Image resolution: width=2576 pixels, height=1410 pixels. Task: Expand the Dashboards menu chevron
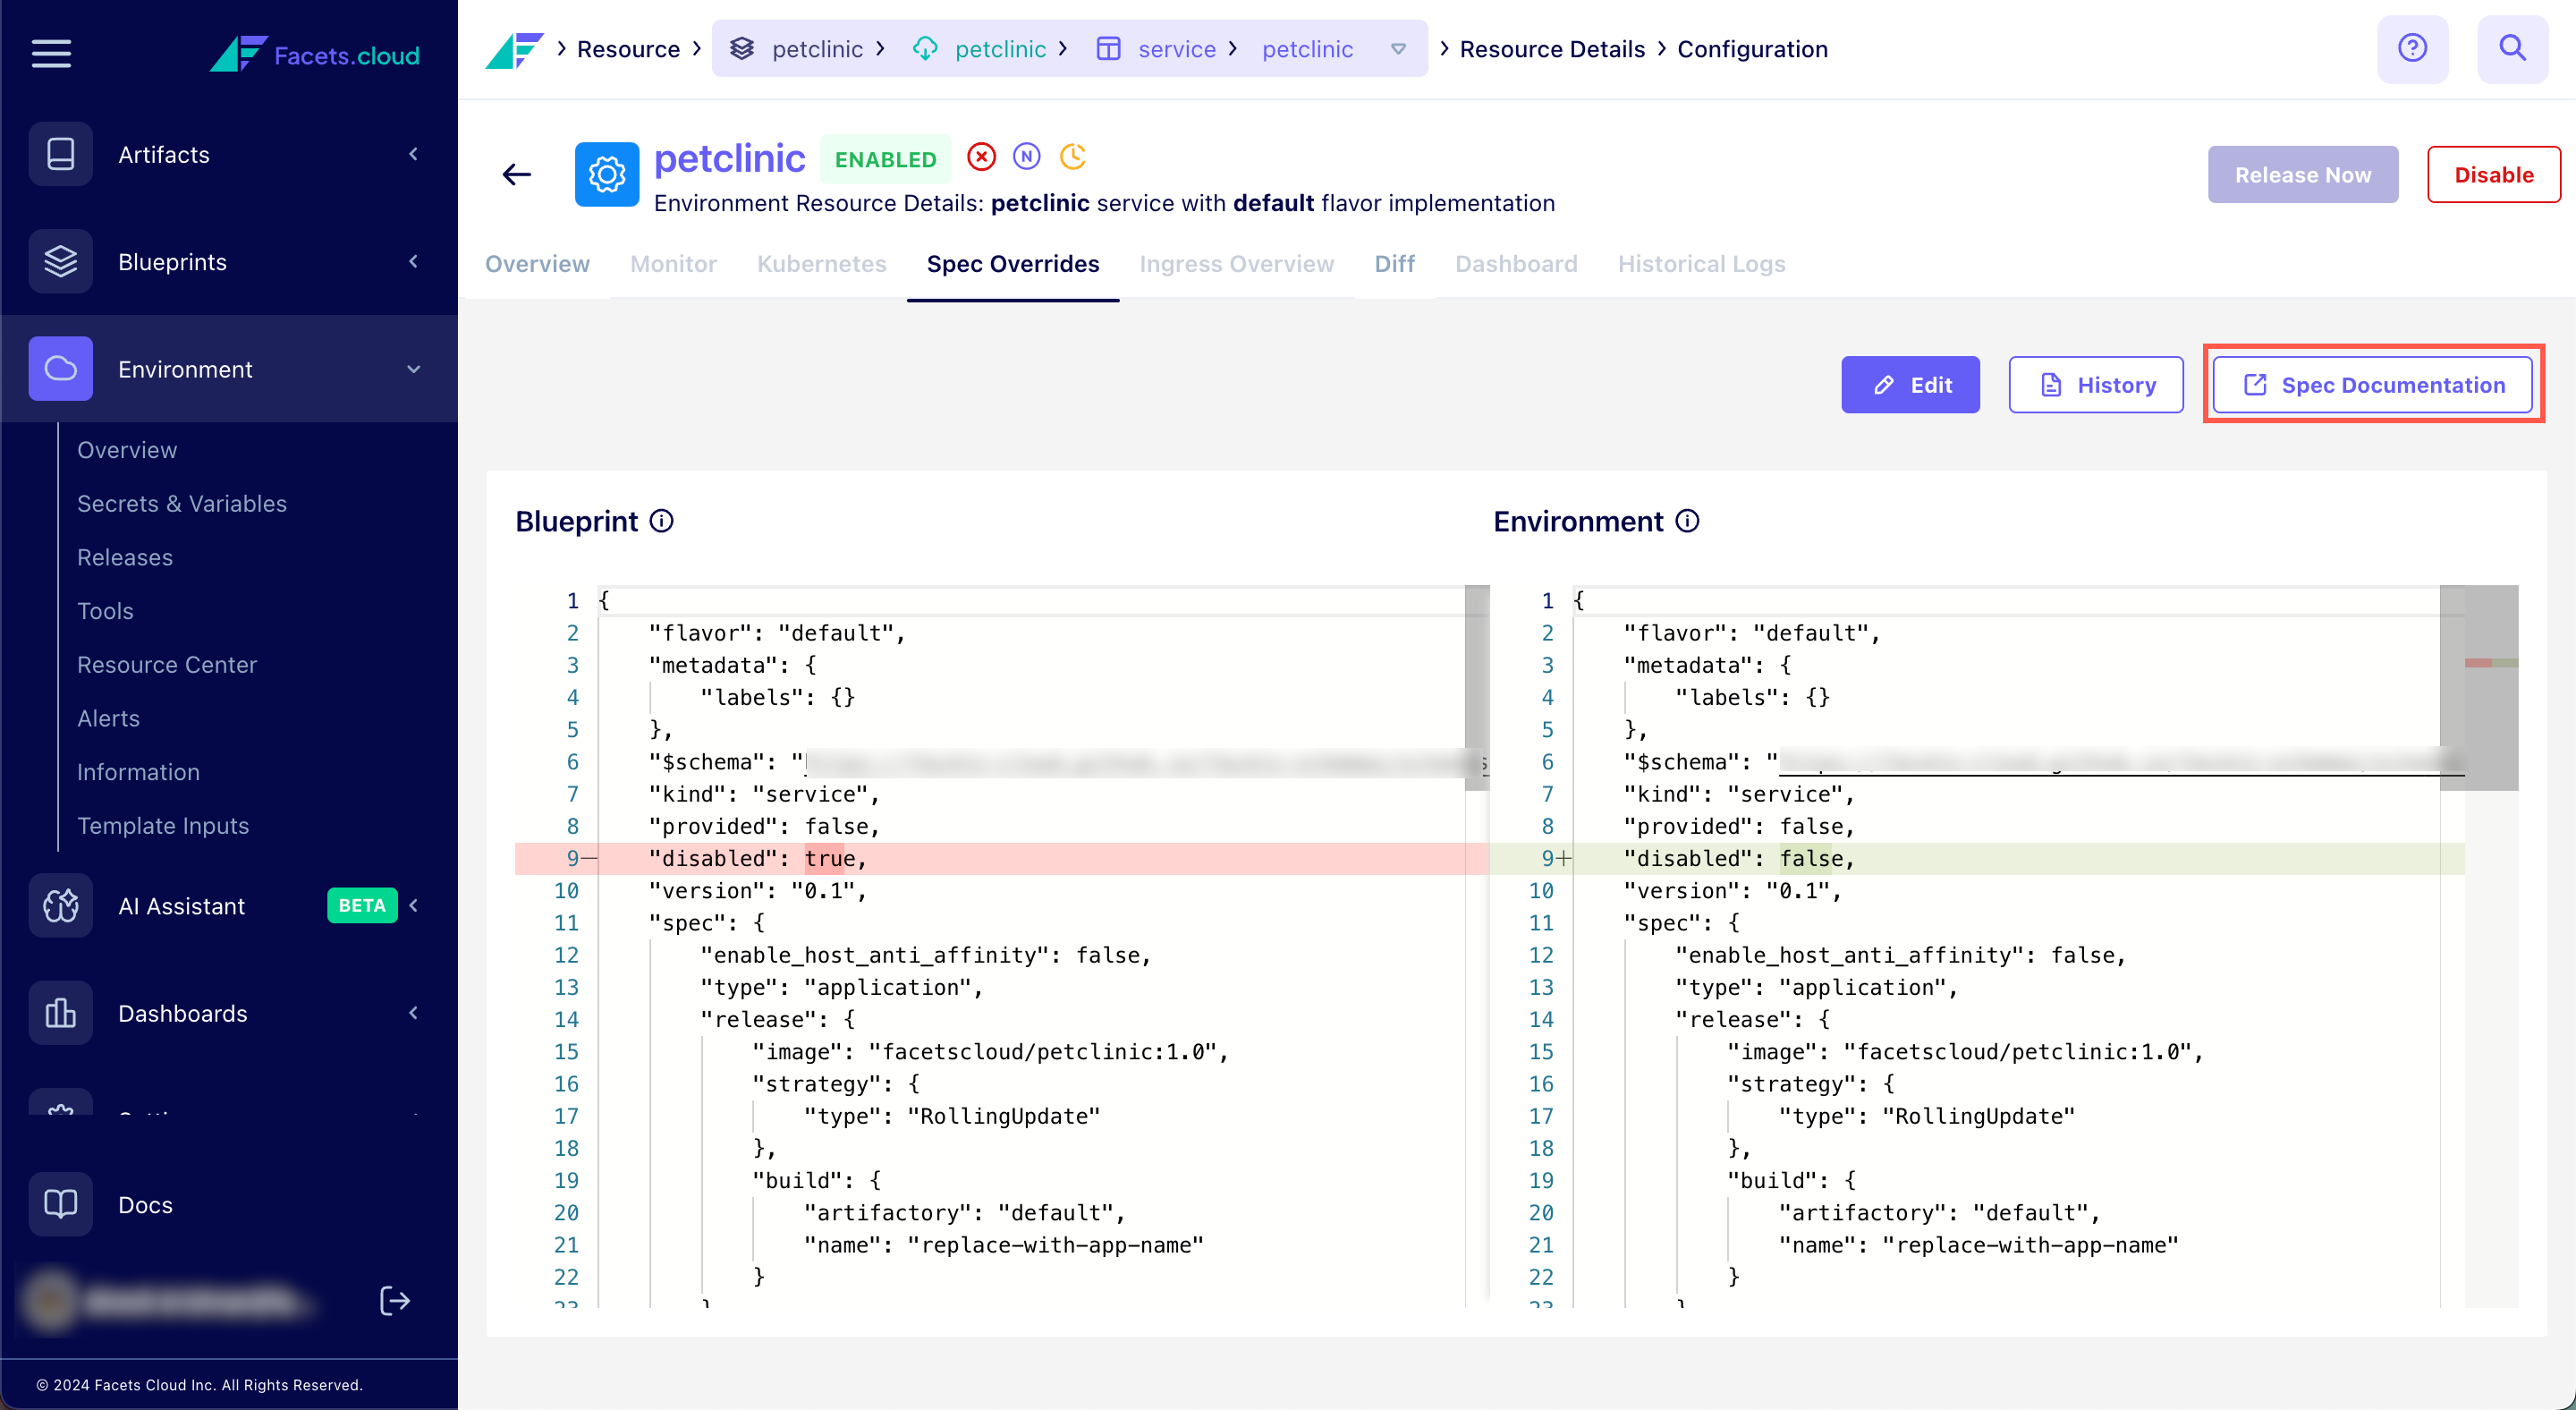pyautogui.click(x=413, y=1013)
